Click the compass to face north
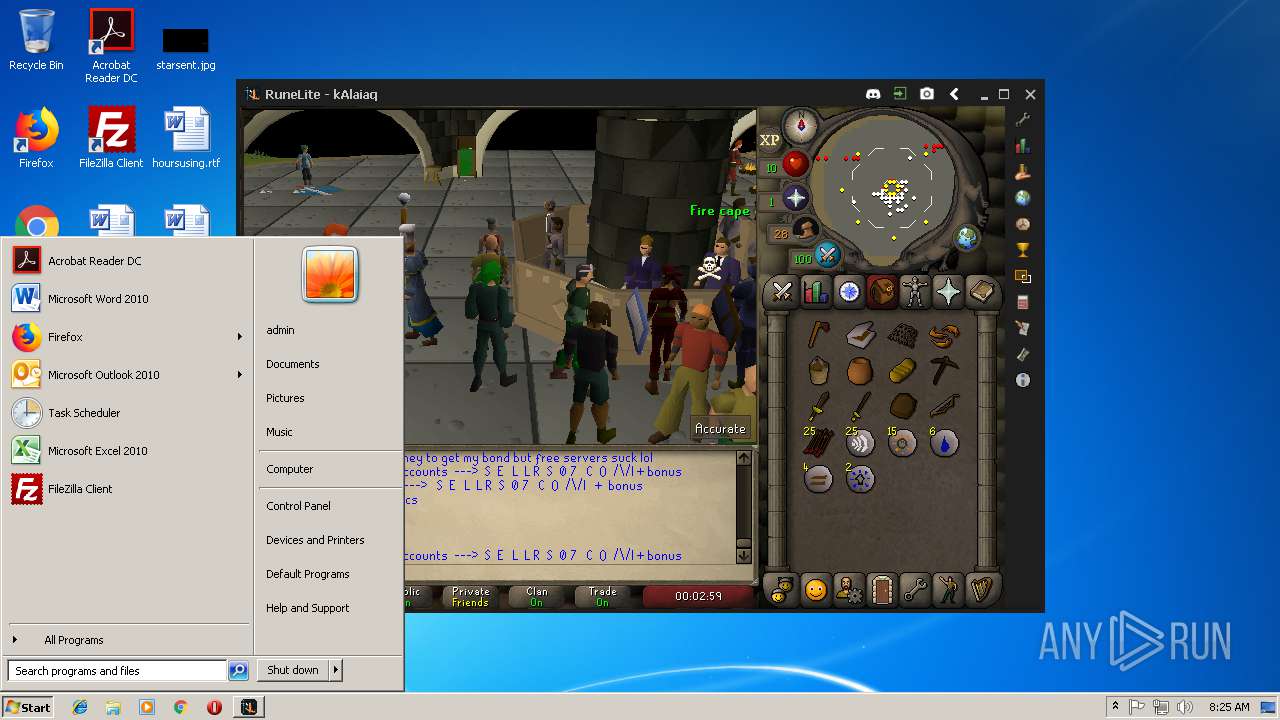 [x=799, y=126]
